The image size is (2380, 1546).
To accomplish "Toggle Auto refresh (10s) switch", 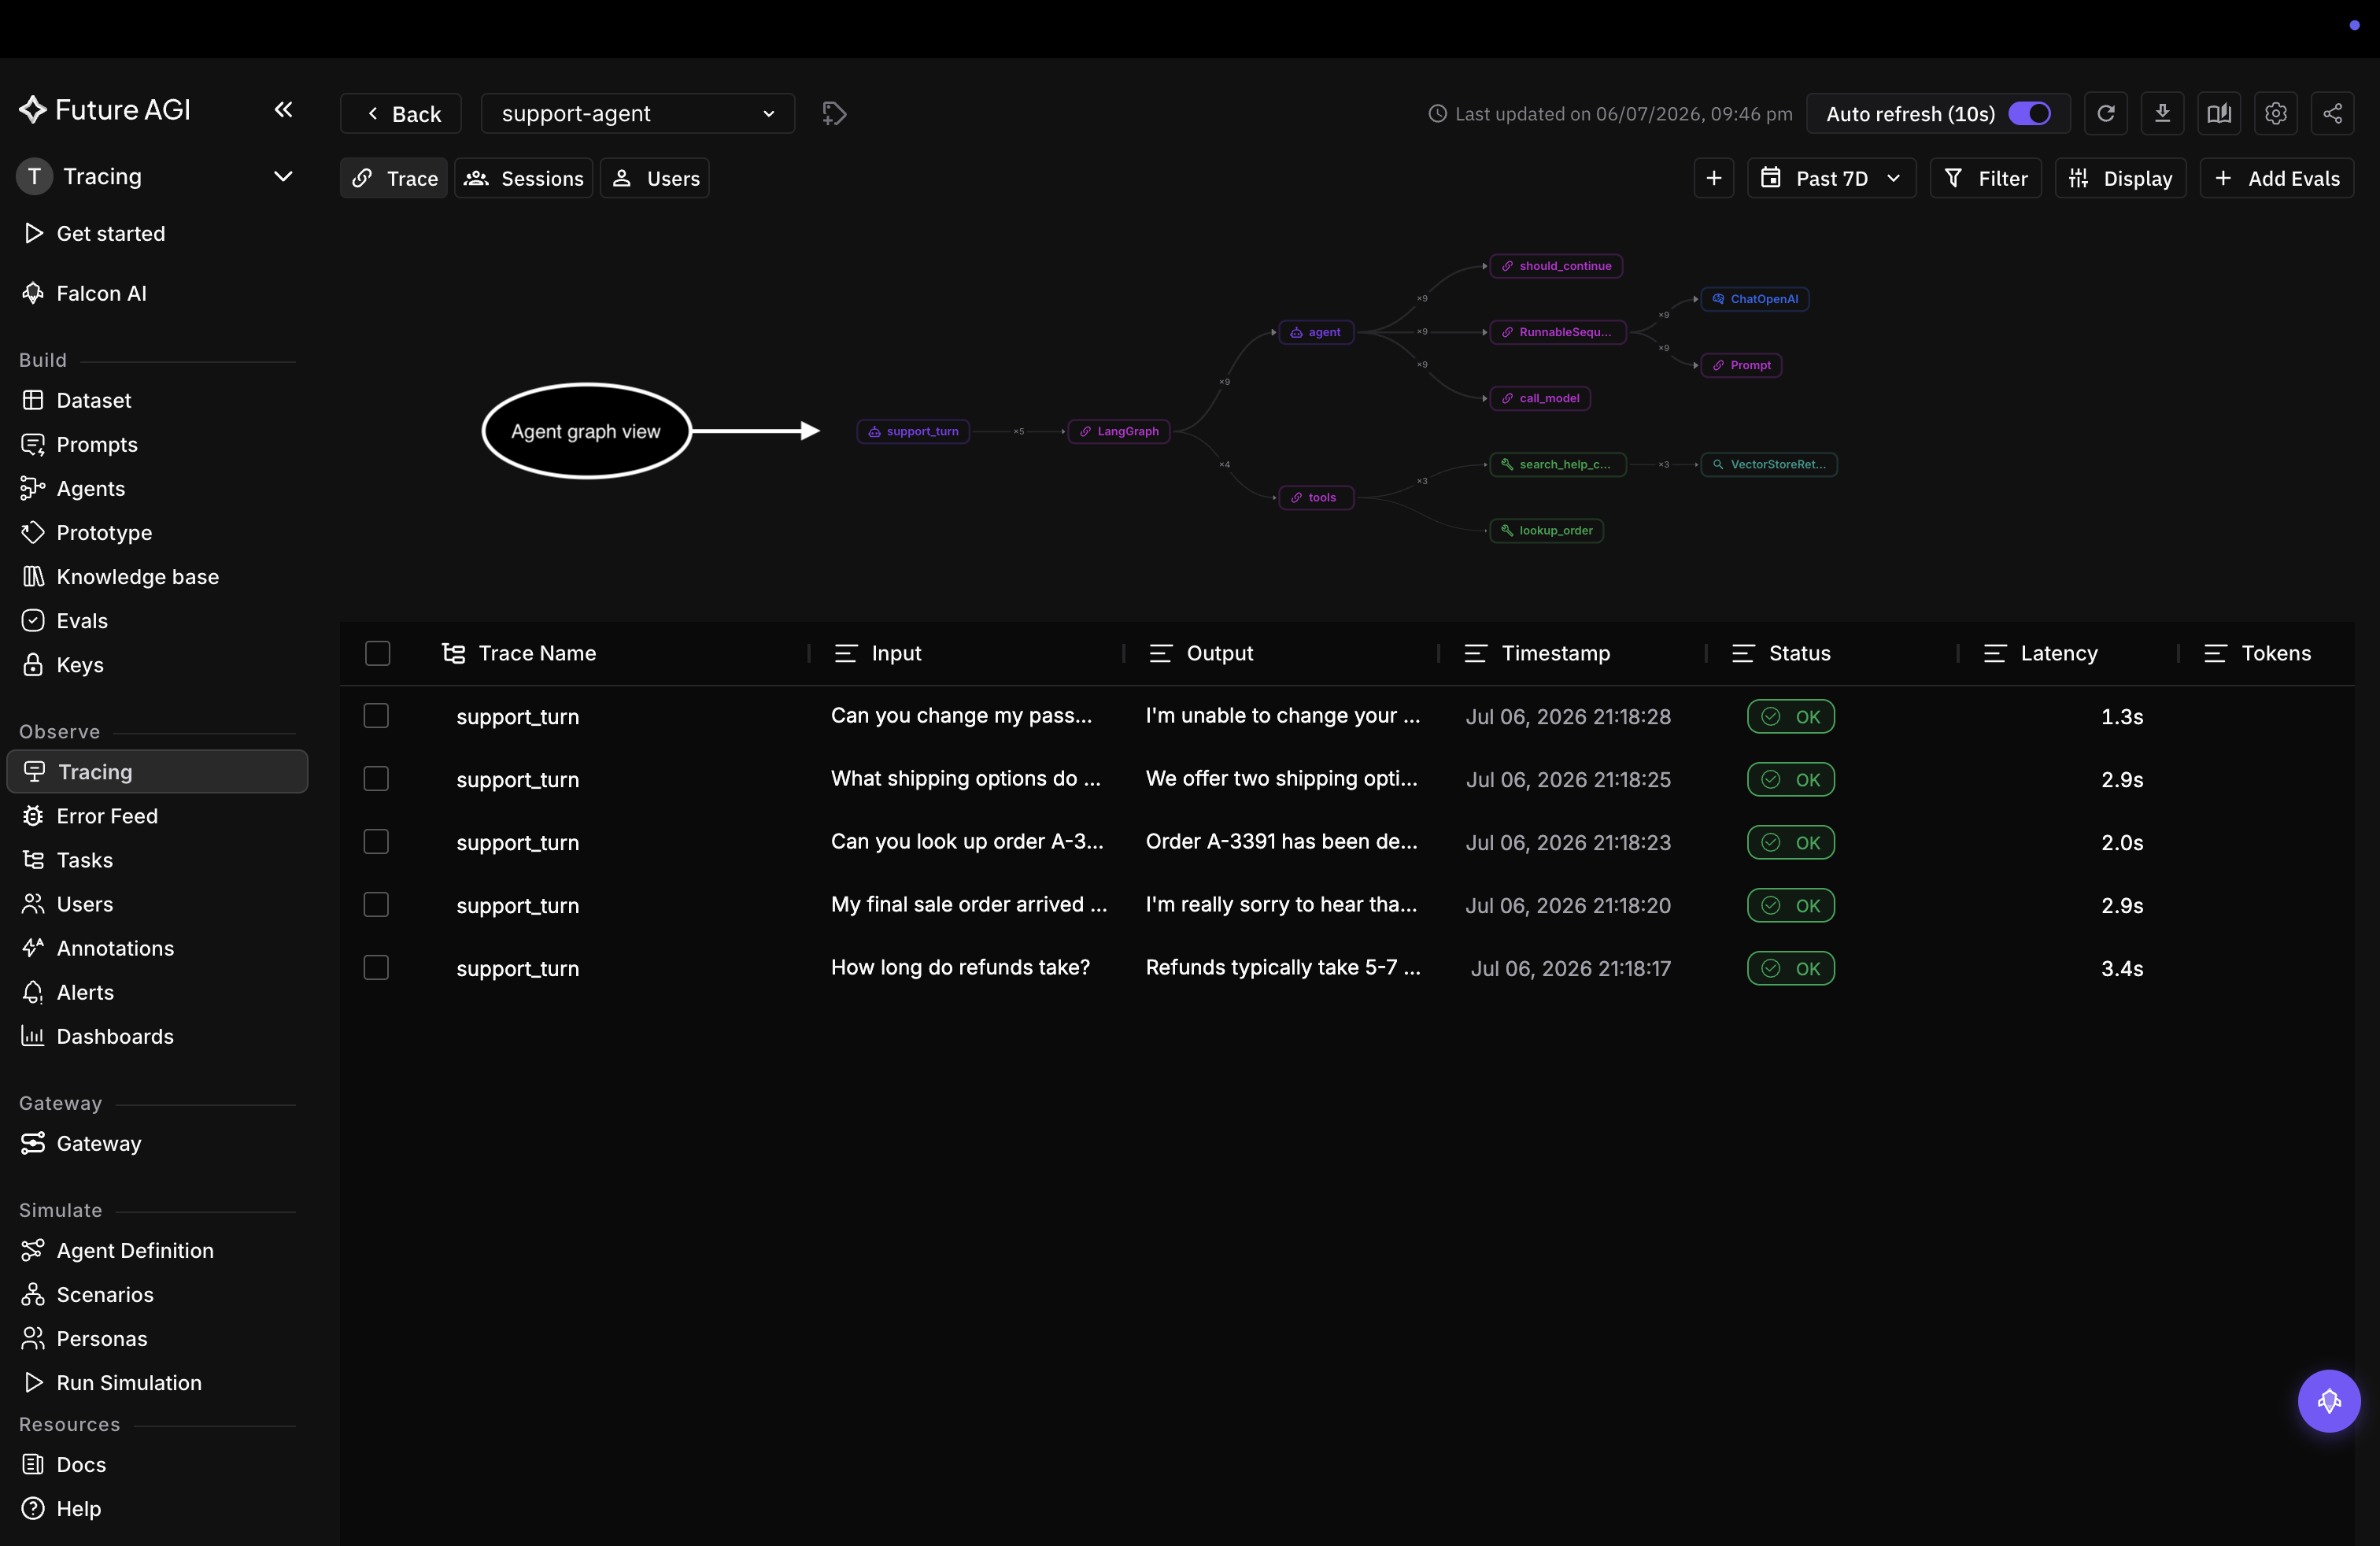I will (2029, 113).
